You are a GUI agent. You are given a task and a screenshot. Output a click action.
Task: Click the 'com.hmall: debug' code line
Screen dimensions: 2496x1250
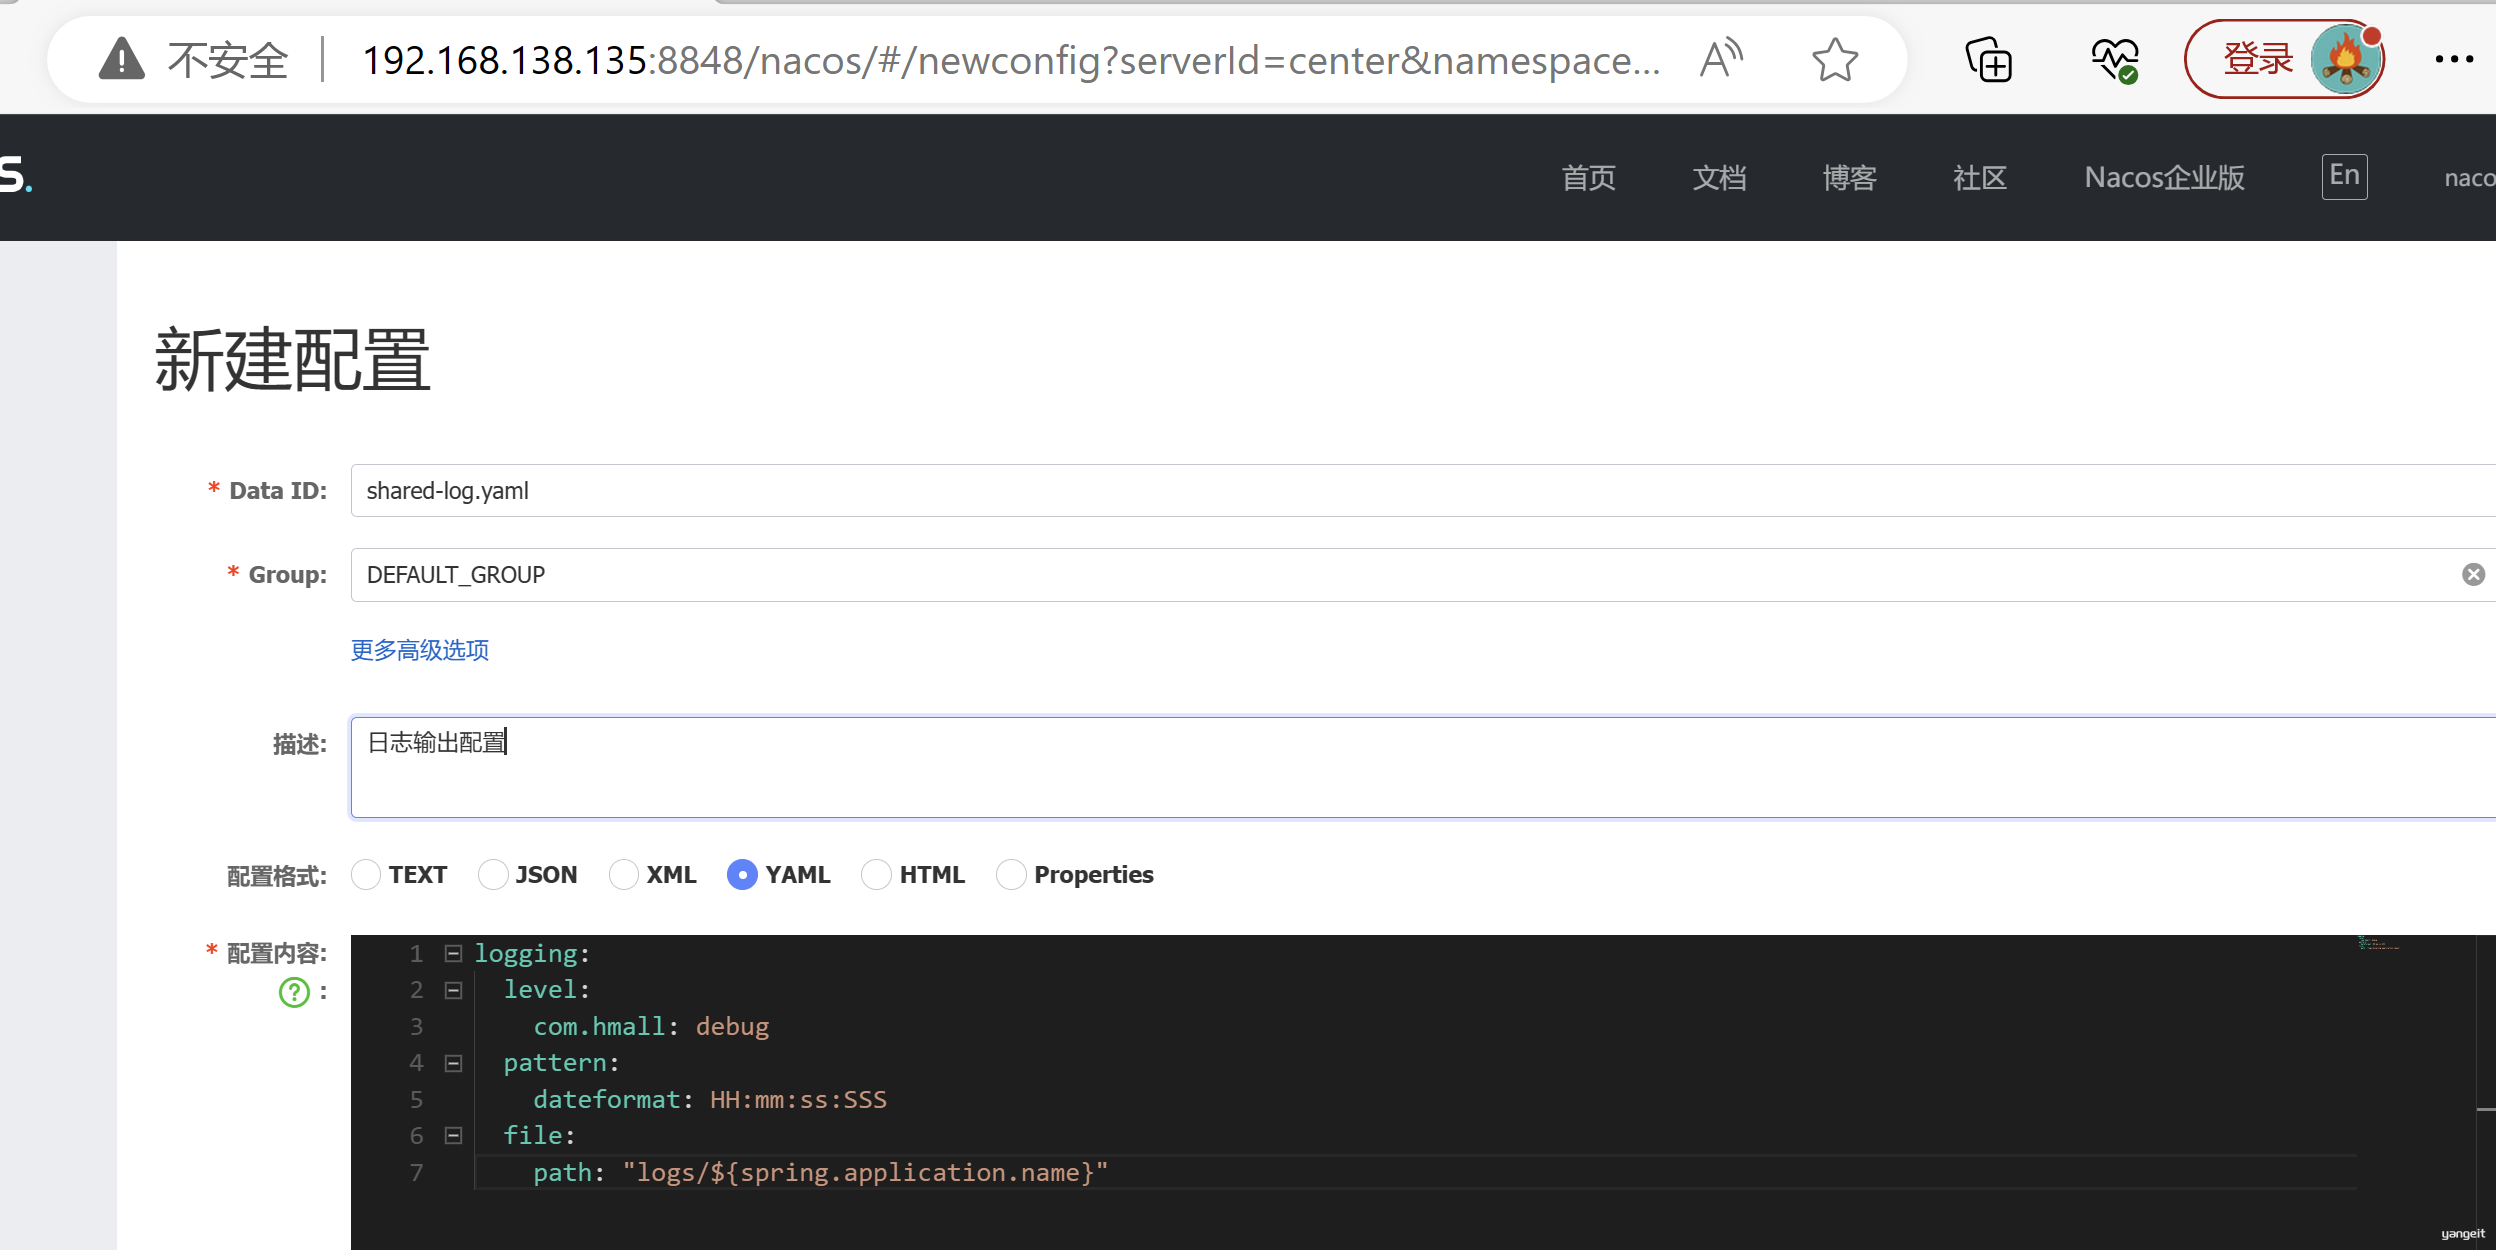651,1027
